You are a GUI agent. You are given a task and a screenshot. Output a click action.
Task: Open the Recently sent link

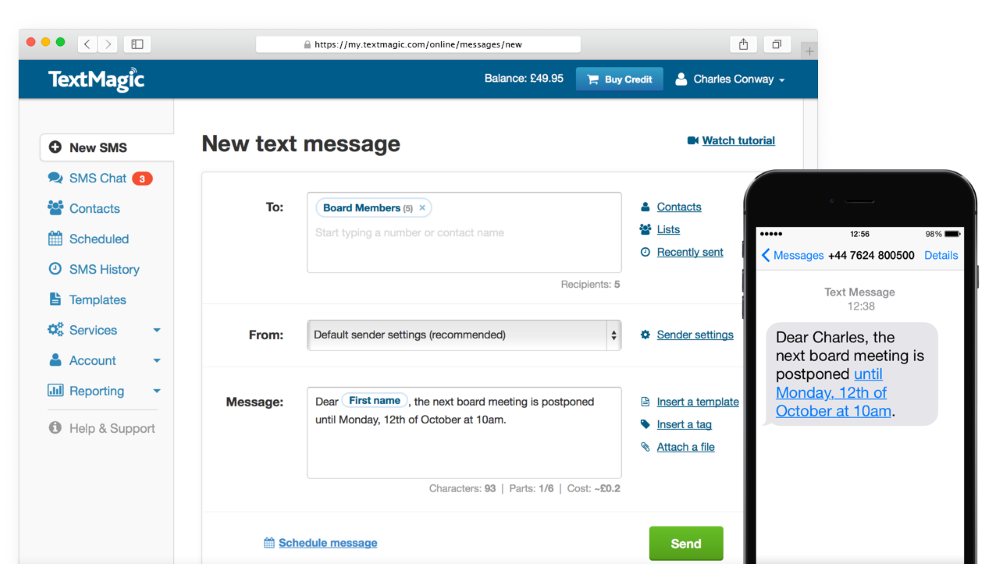690,252
